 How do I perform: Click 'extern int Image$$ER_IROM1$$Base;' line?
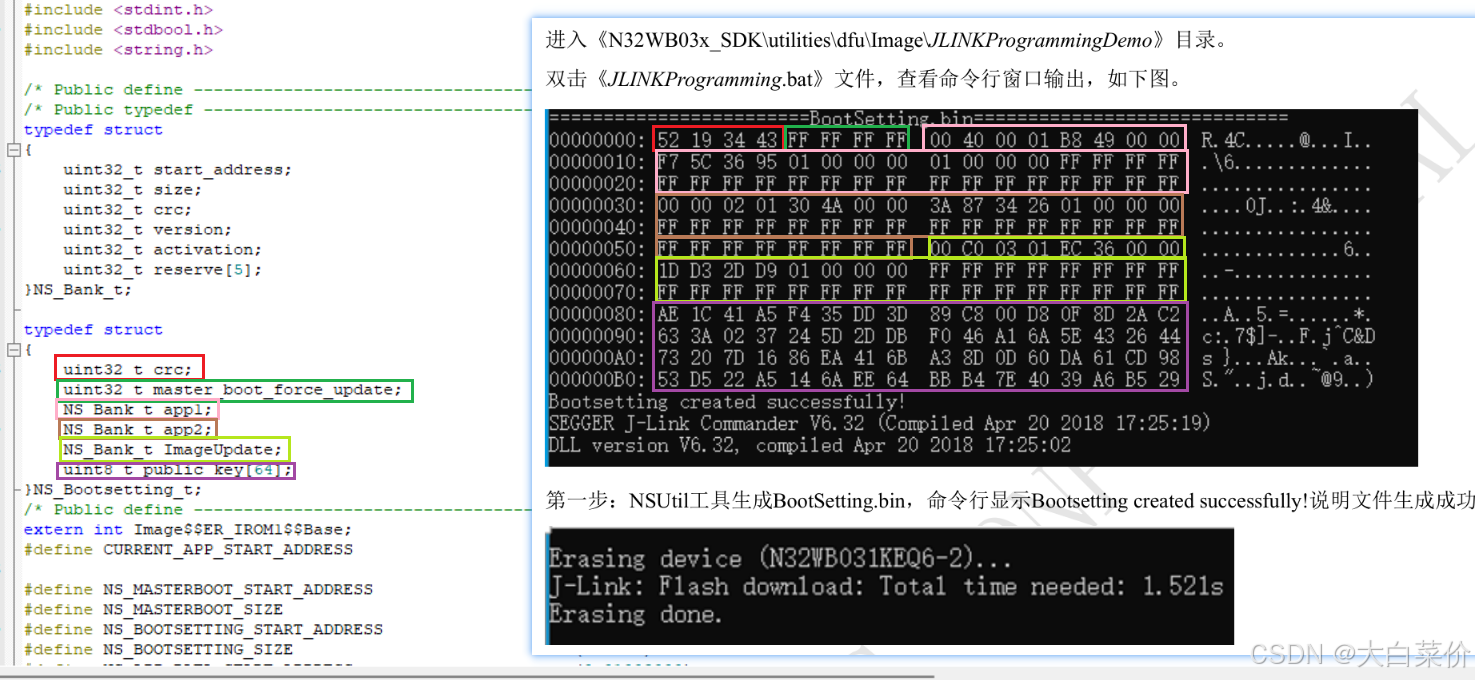188,530
